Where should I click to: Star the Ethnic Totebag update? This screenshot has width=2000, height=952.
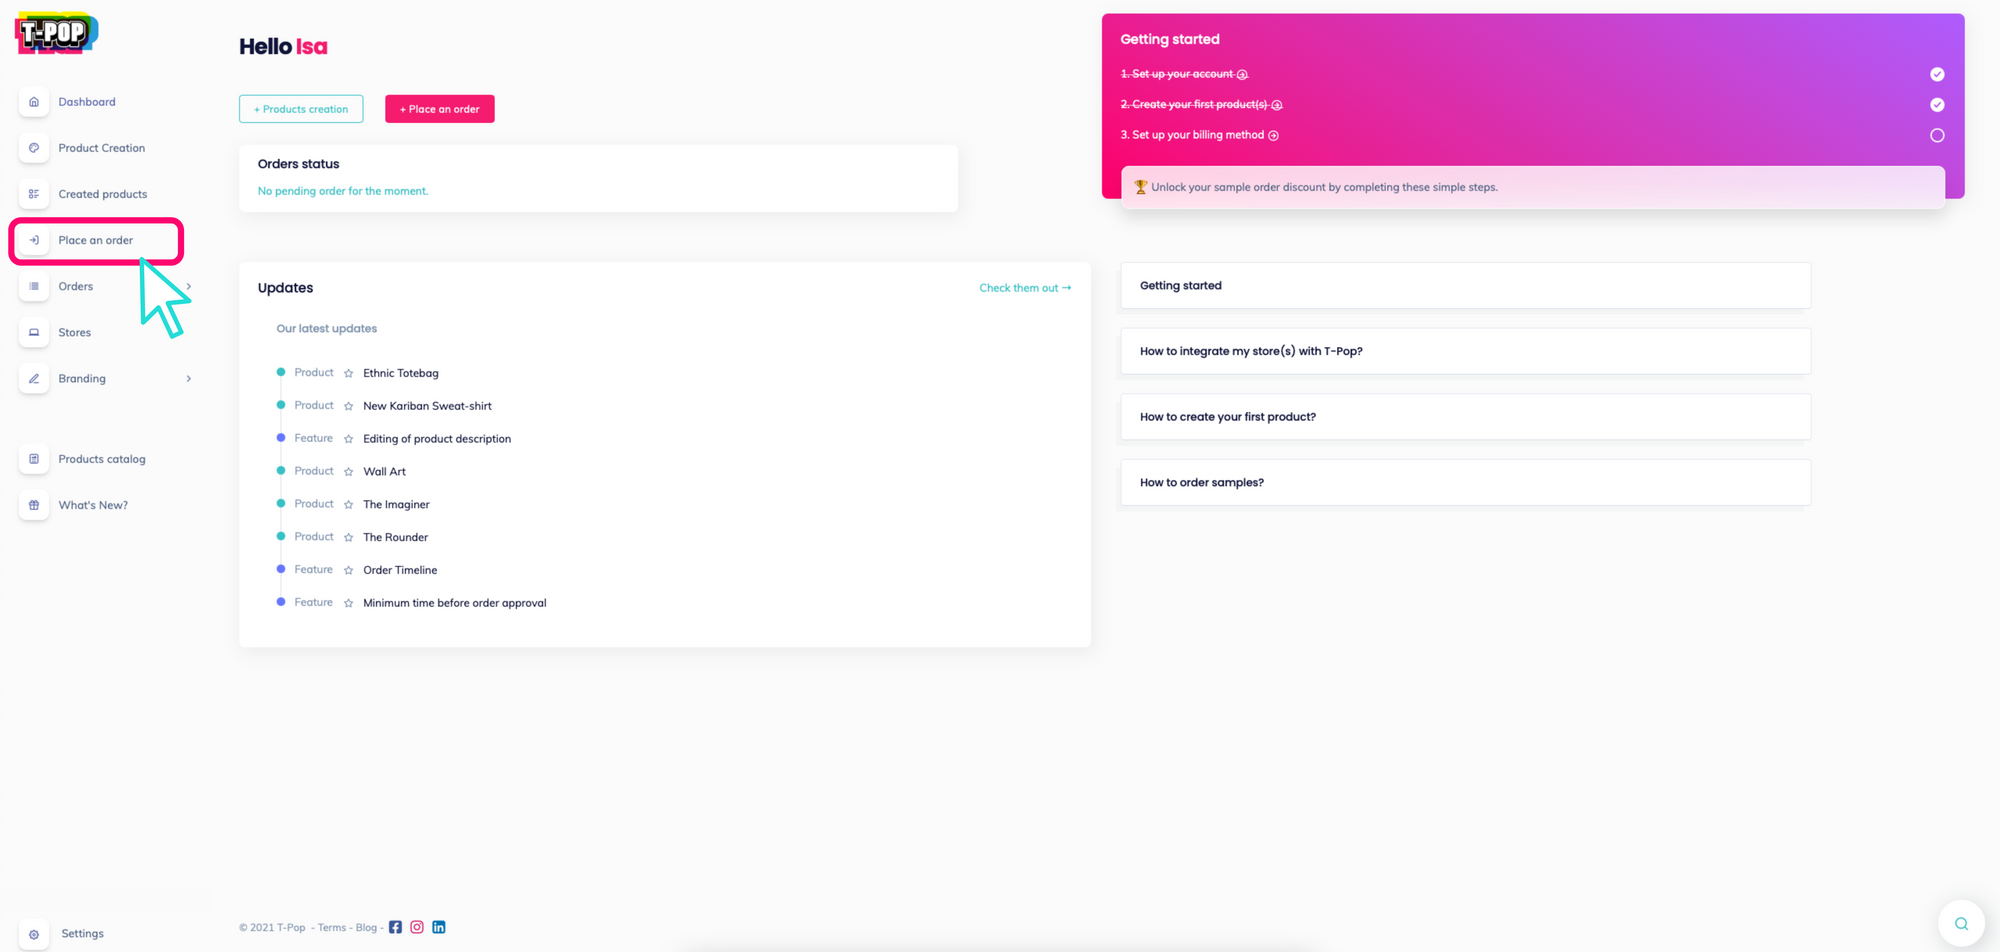click(349, 374)
